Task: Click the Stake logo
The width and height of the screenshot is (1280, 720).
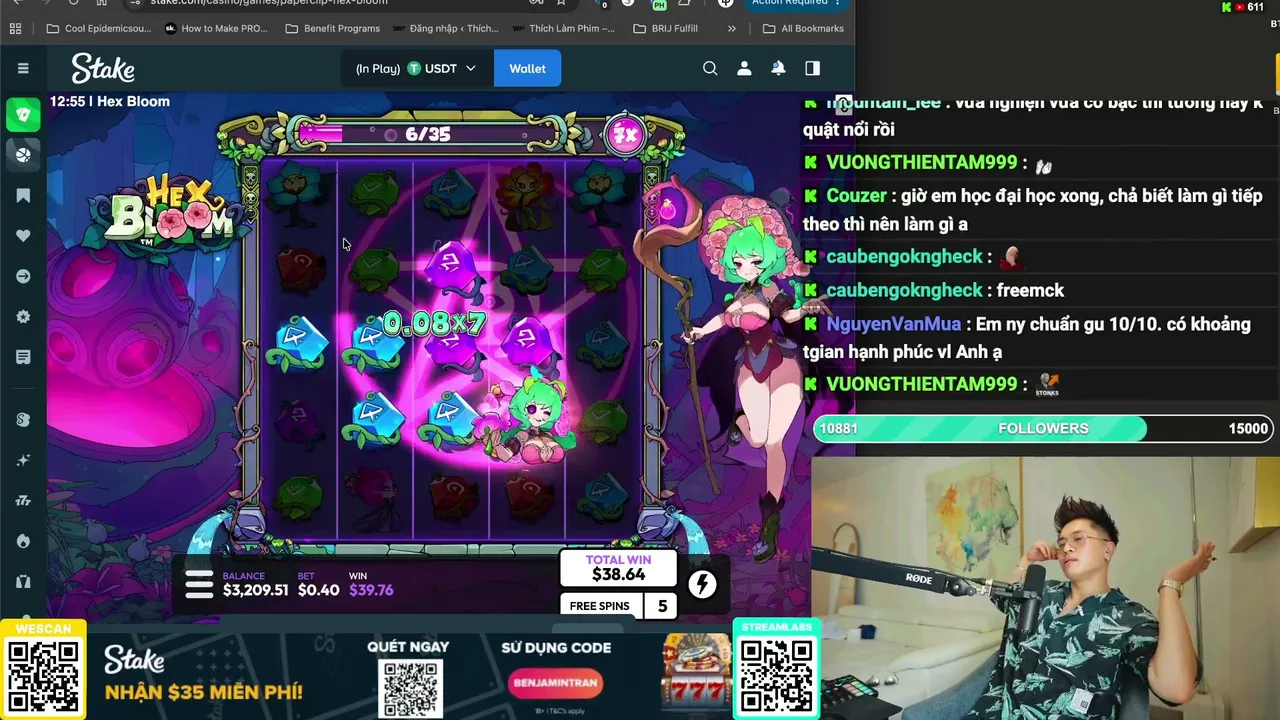Action: [103, 69]
